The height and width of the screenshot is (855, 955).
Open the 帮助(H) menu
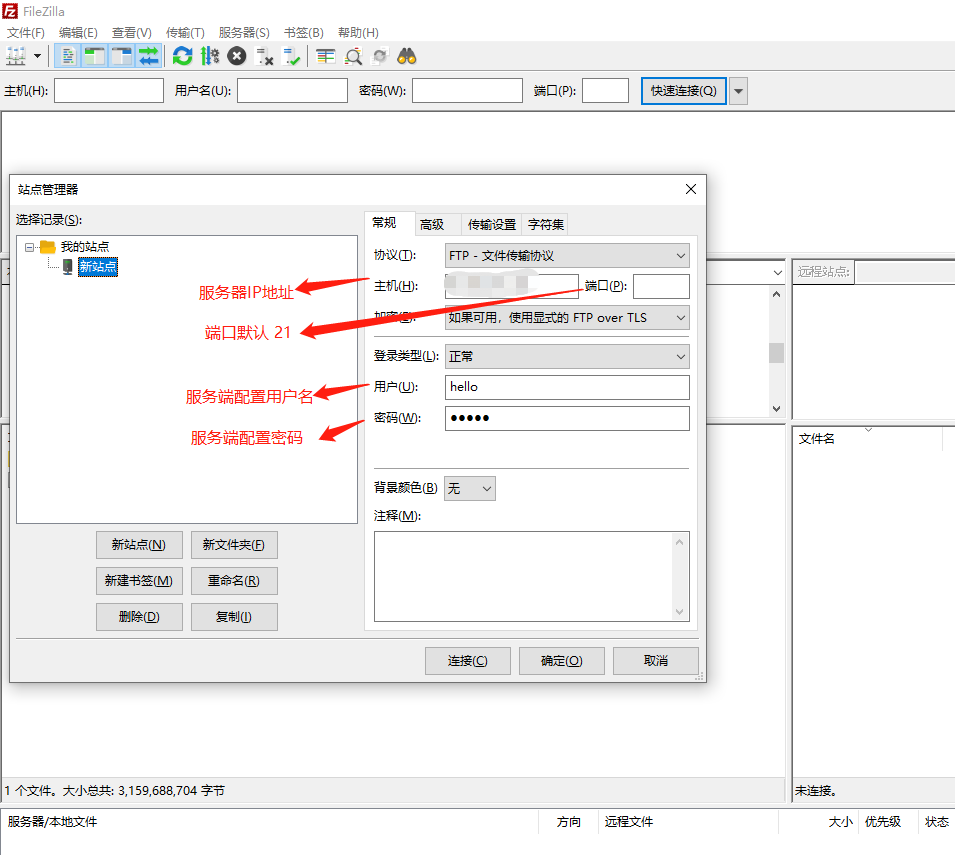pyautogui.click(x=358, y=32)
